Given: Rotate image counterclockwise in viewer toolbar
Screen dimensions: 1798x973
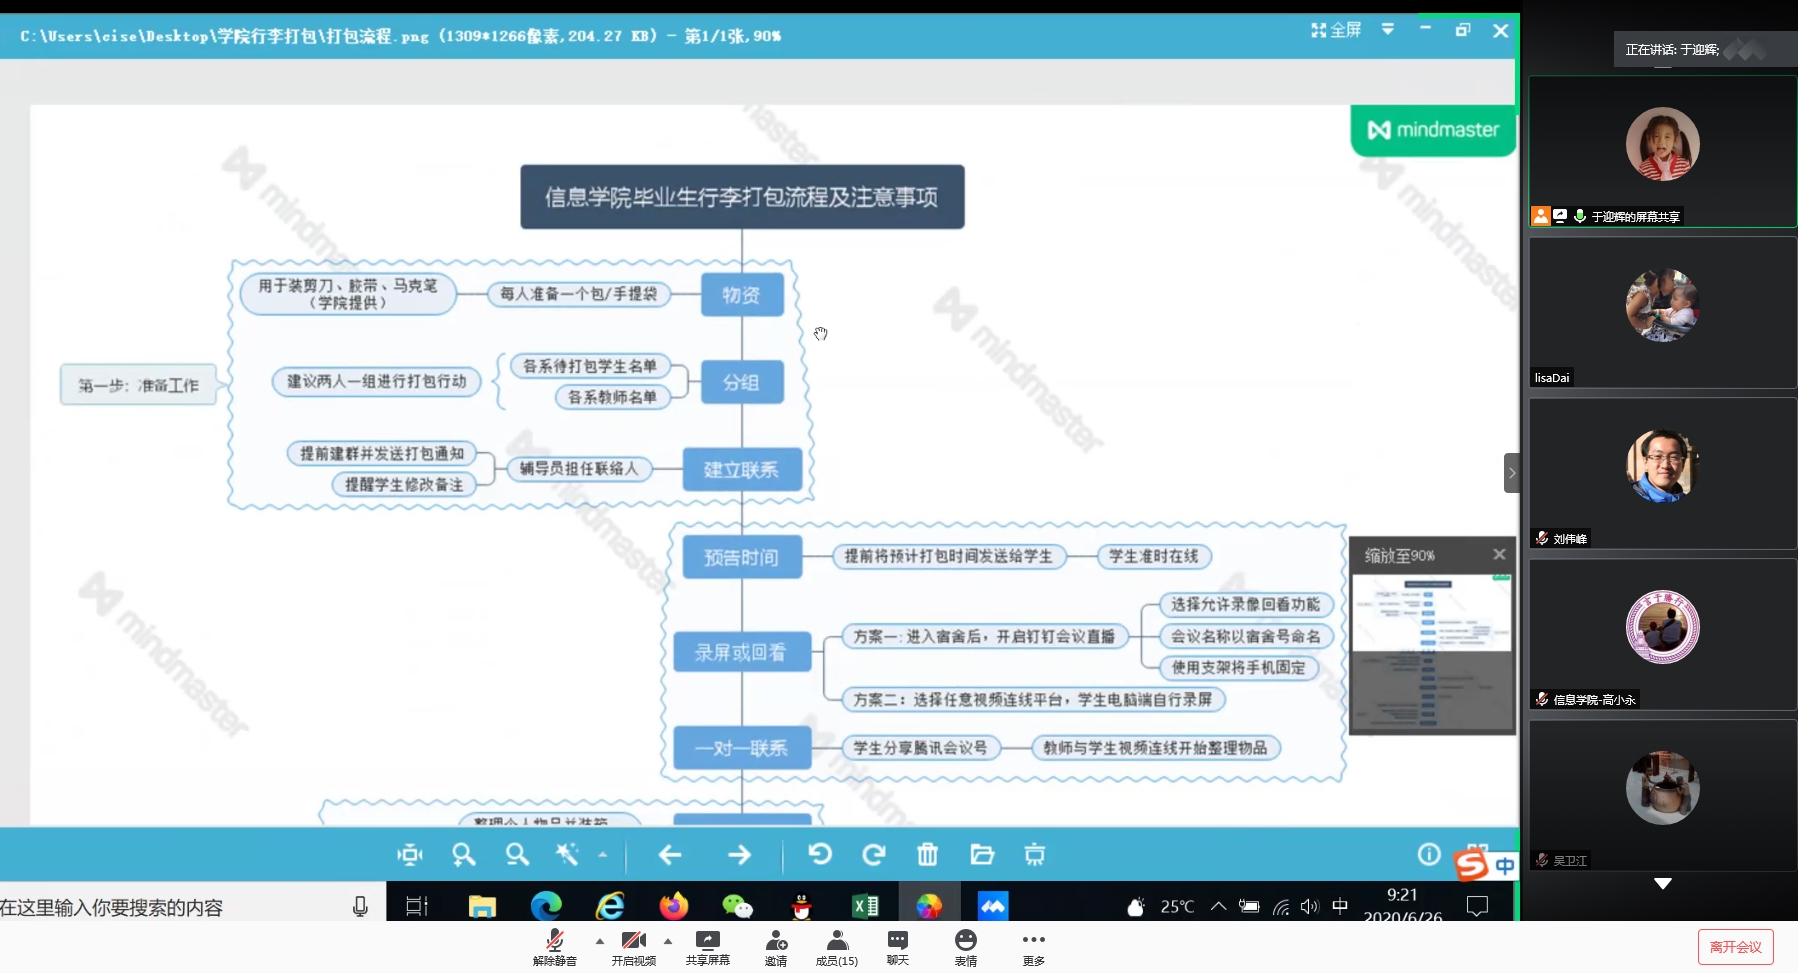Looking at the screenshot, I should 820,855.
